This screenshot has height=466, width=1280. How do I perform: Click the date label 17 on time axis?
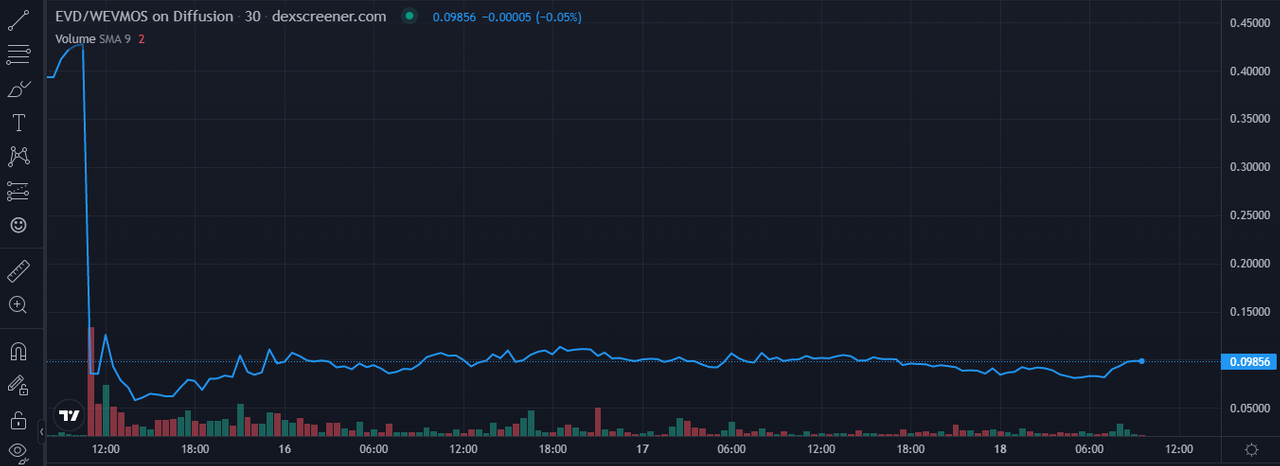(x=642, y=450)
